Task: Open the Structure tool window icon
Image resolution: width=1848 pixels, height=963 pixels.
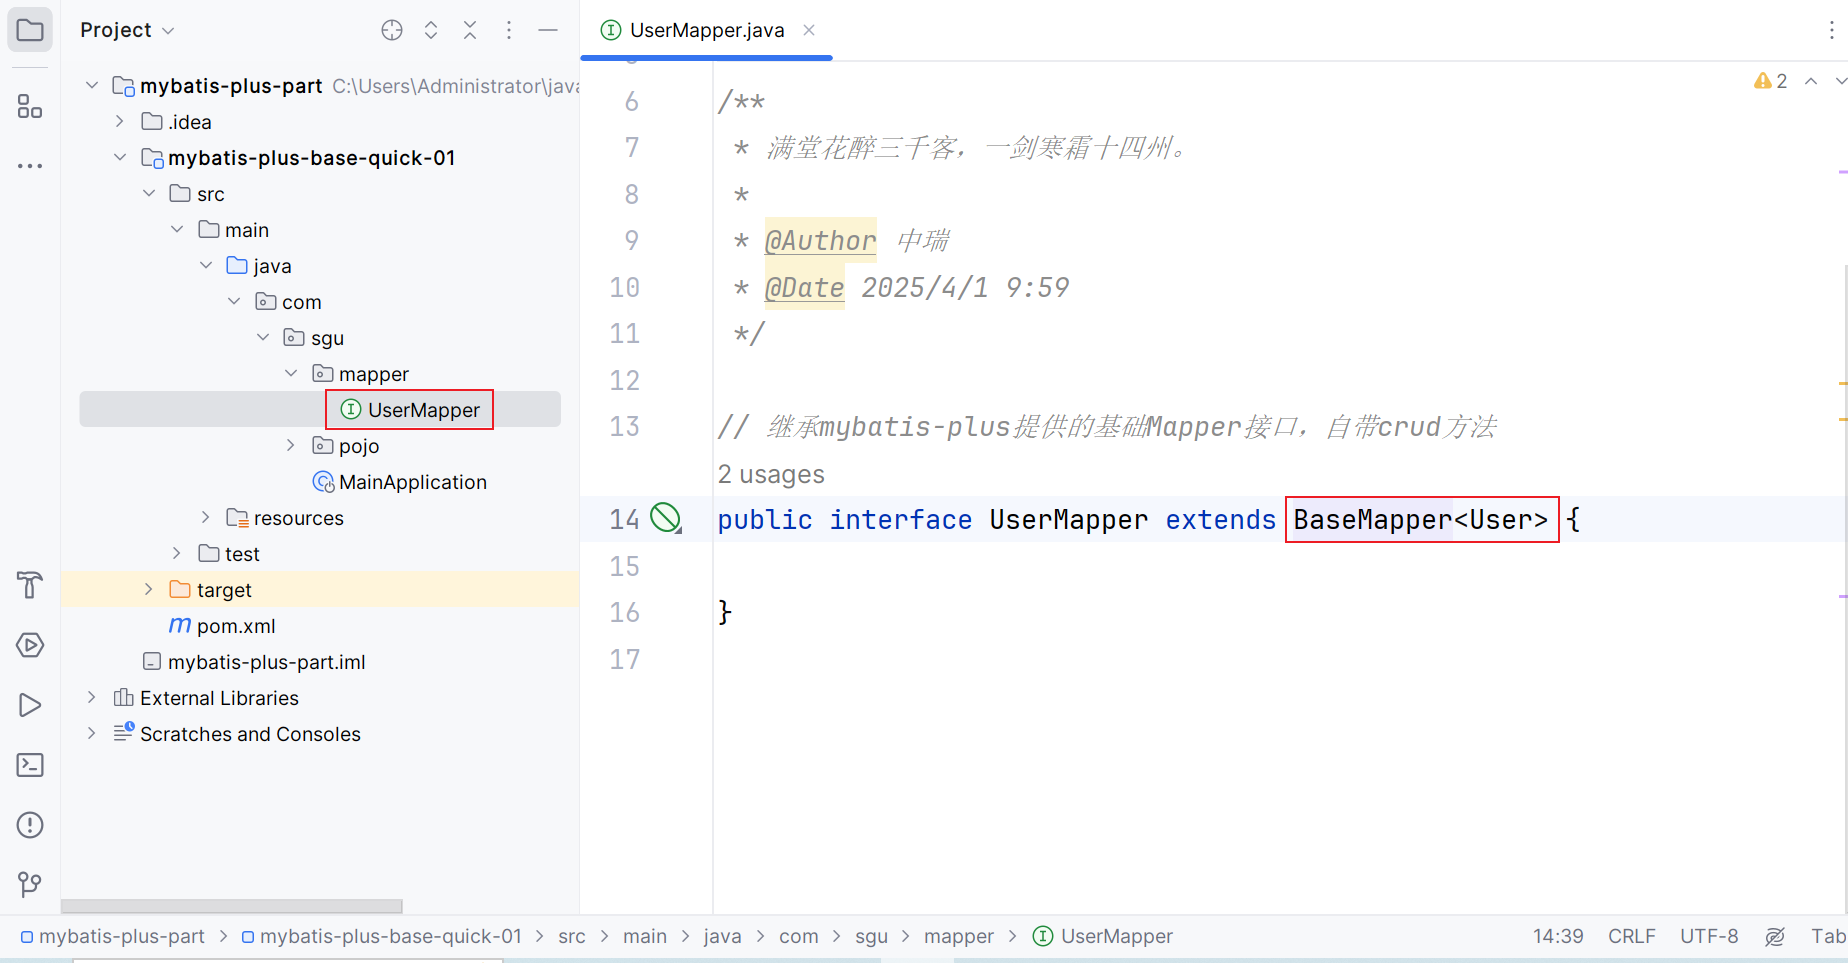Action: point(30,106)
